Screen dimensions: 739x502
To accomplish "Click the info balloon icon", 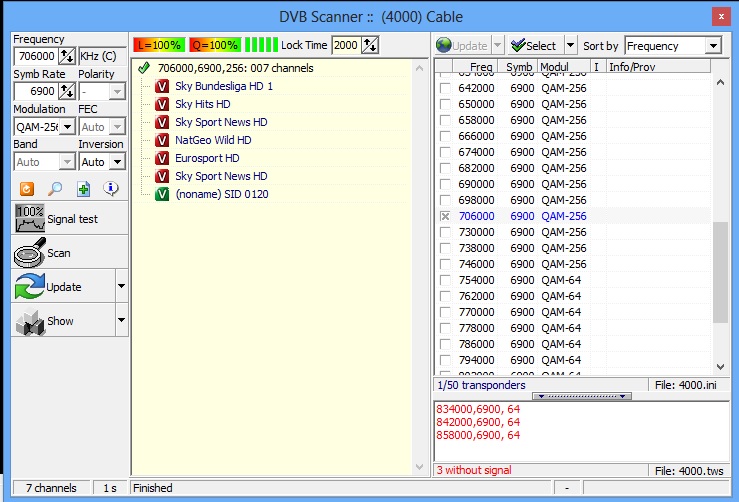I will [x=111, y=189].
